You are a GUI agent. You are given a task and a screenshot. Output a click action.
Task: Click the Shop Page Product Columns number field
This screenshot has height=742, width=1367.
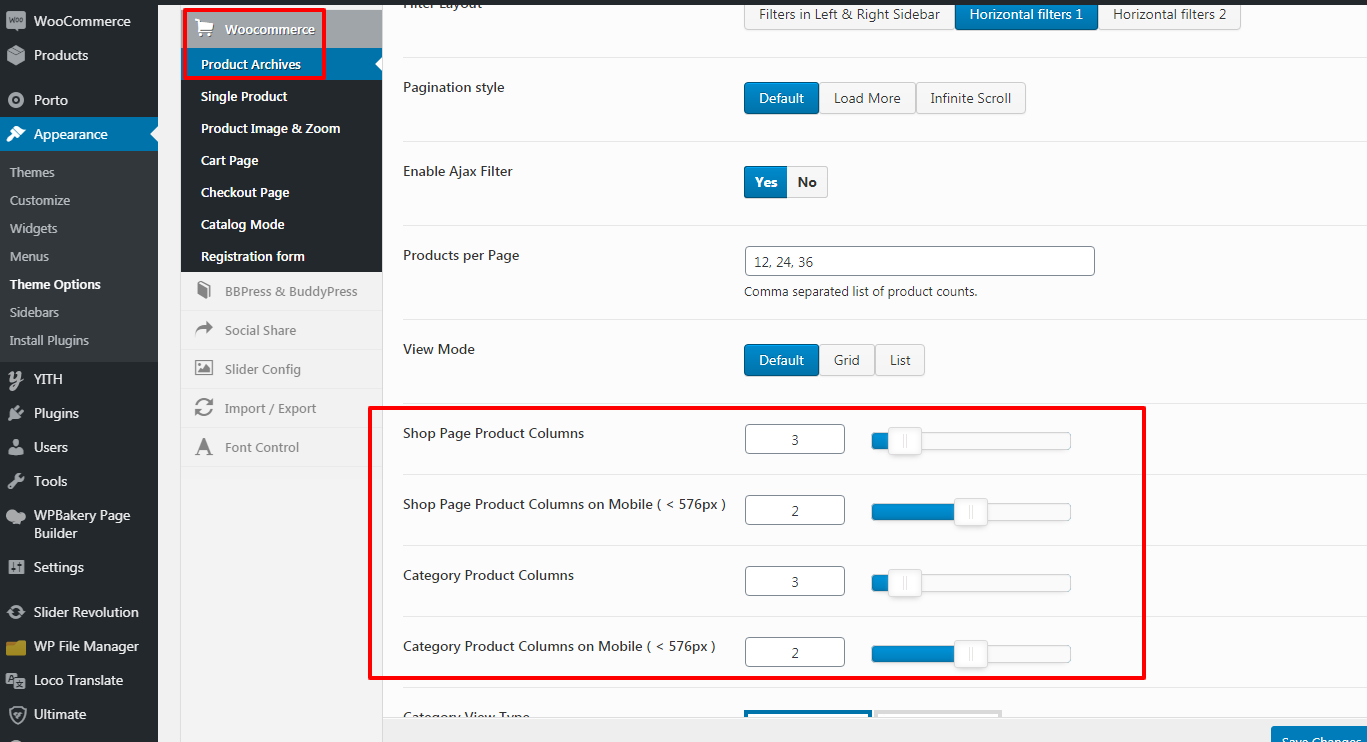click(x=795, y=439)
